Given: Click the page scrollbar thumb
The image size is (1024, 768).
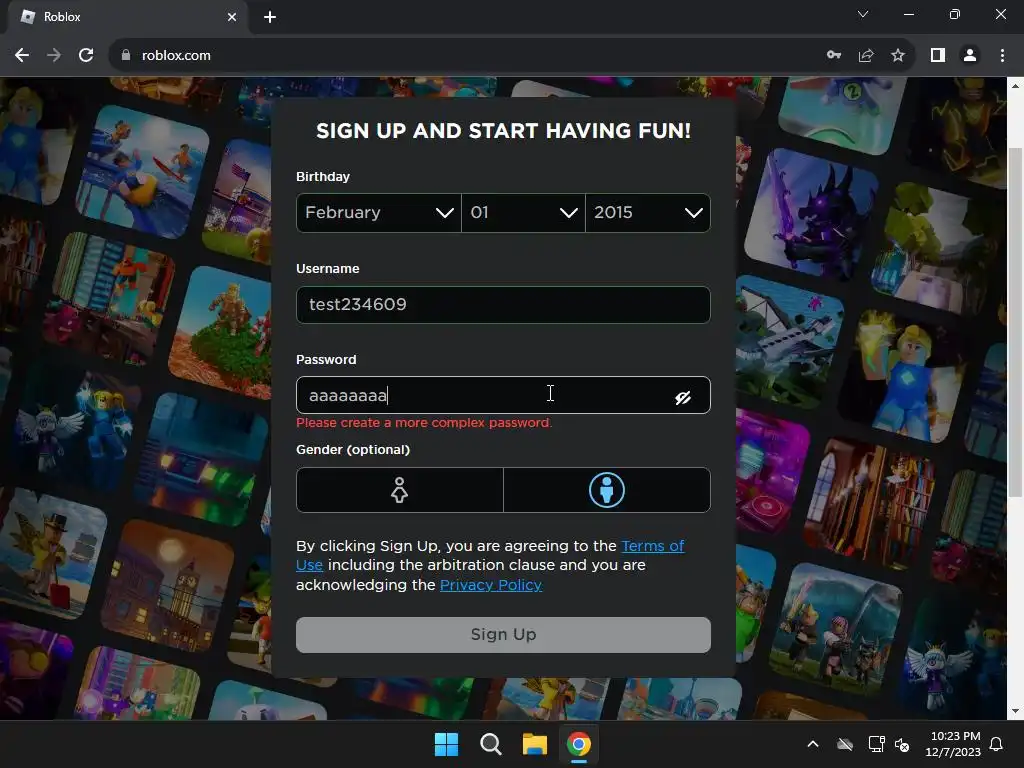Looking at the screenshot, I should 1015,322.
